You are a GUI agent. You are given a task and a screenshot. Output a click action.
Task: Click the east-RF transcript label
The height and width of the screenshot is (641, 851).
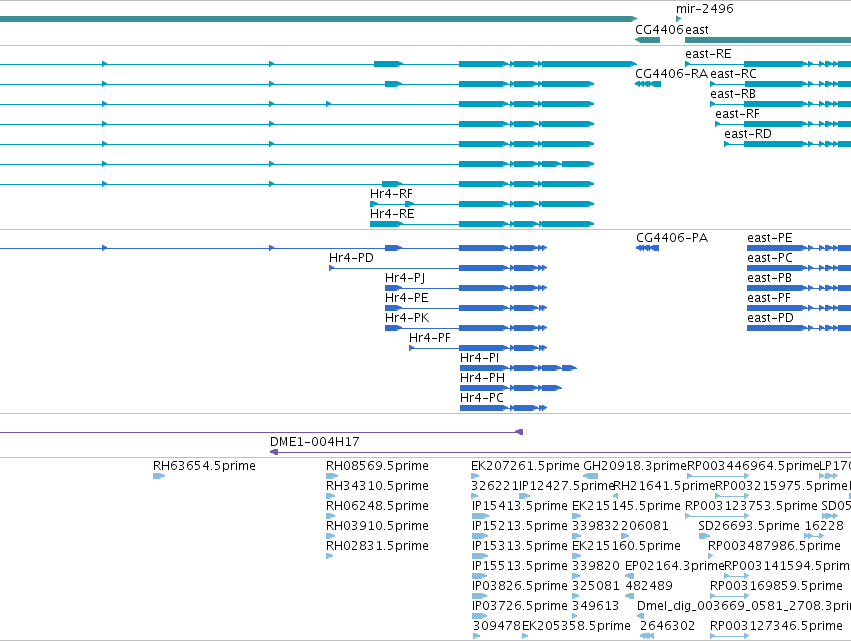pos(737,114)
